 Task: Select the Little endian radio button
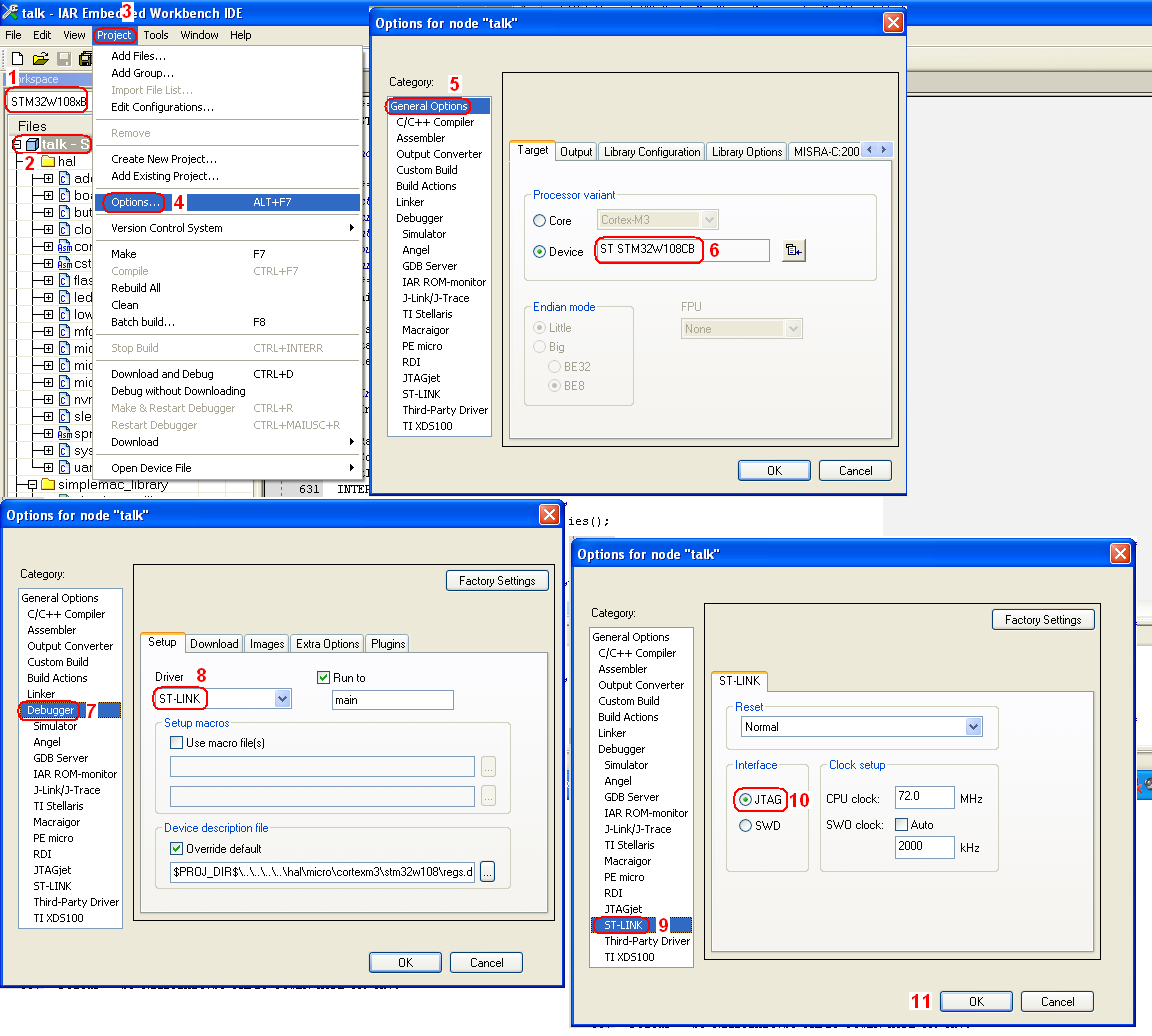pos(539,328)
